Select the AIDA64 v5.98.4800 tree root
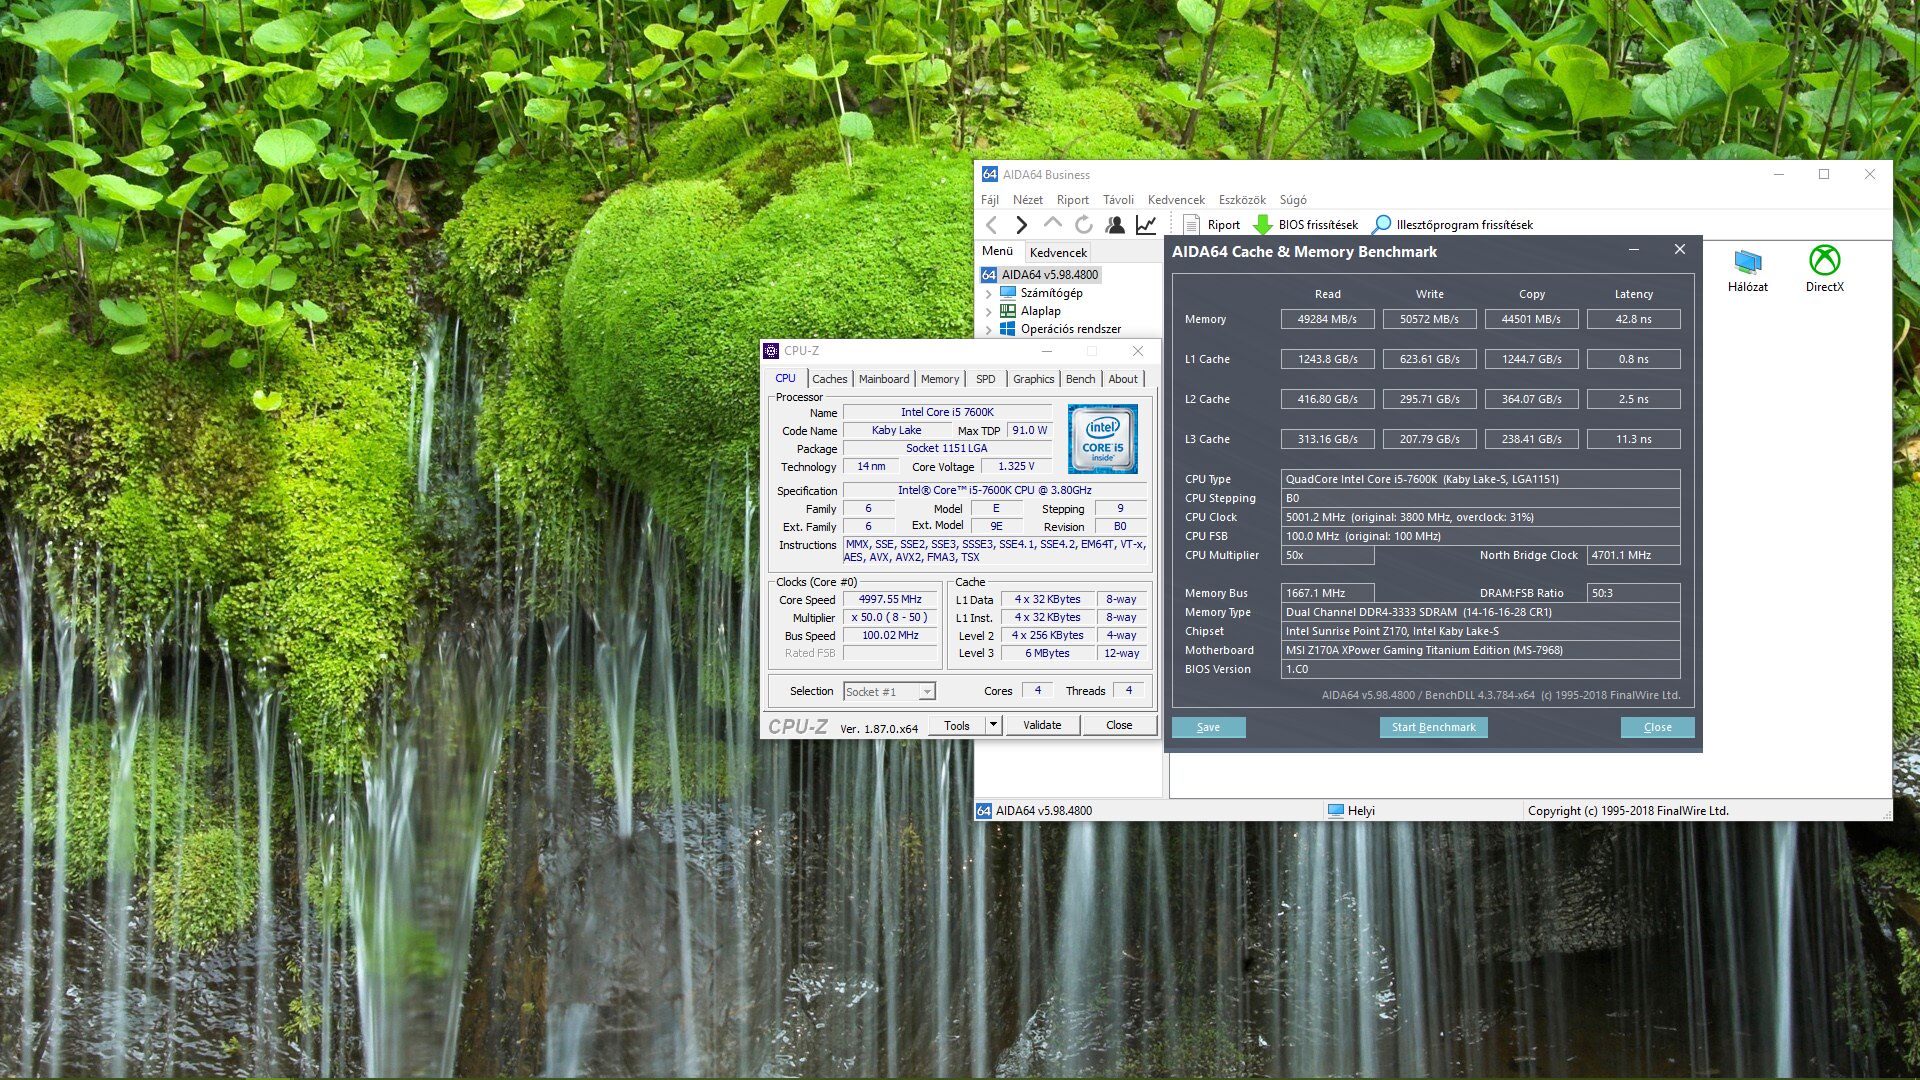This screenshot has width=1920, height=1080. pyautogui.click(x=1049, y=275)
